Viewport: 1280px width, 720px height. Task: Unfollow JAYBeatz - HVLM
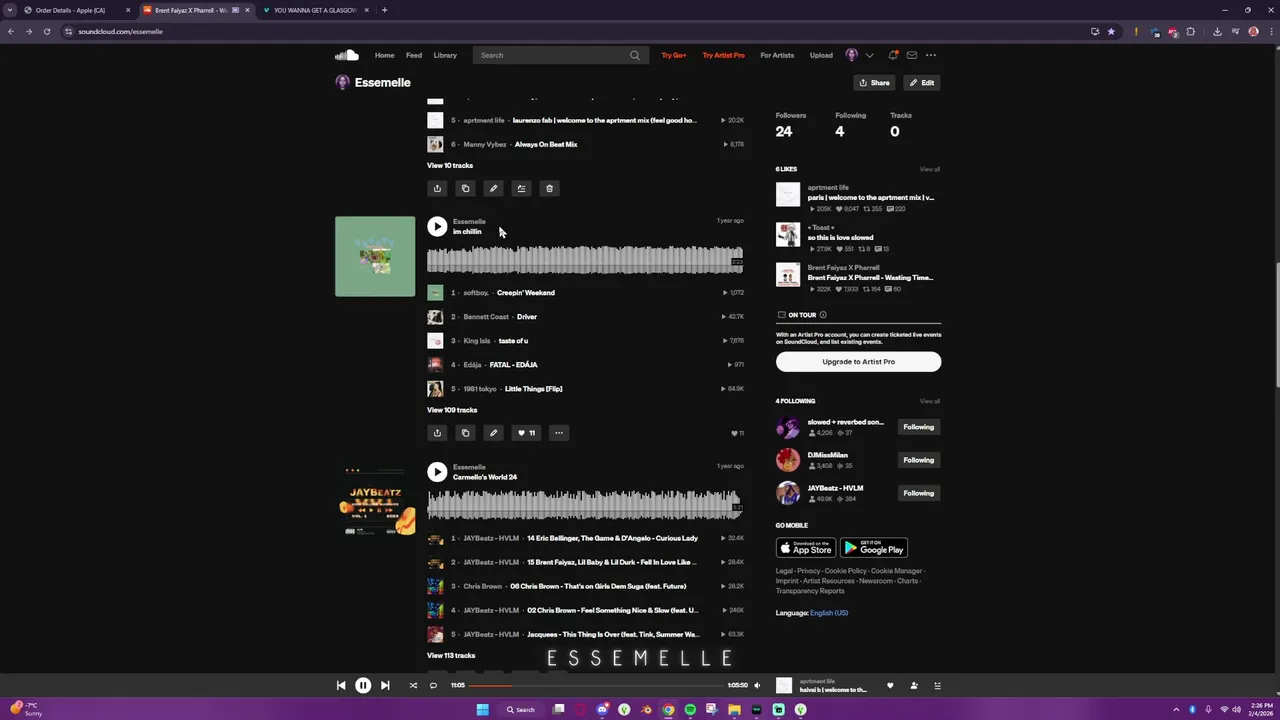[918, 493]
